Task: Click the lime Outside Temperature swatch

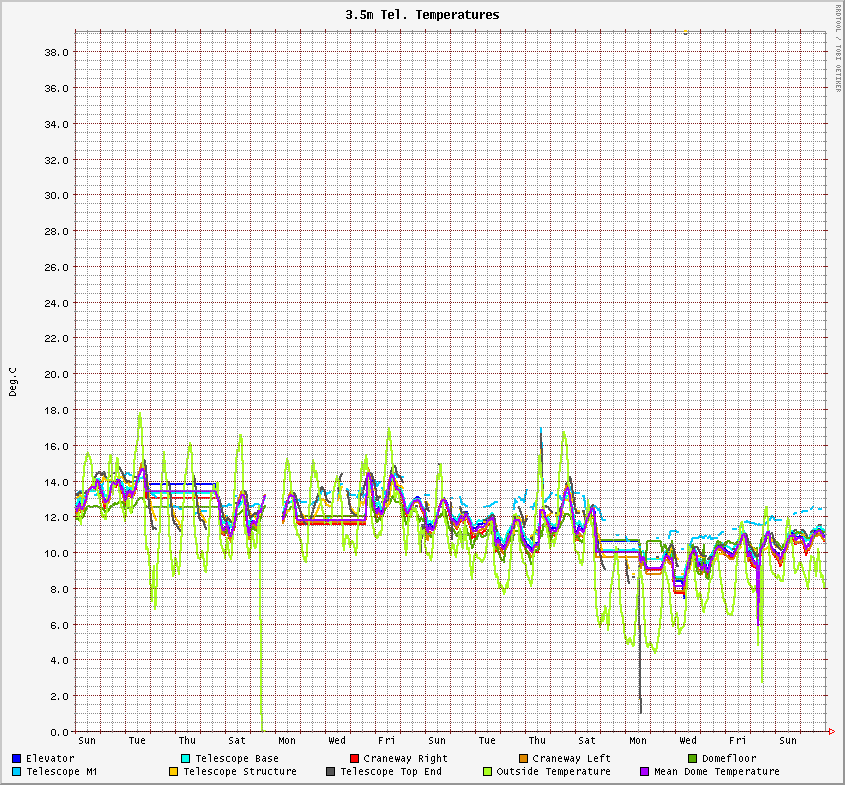Action: 487,772
